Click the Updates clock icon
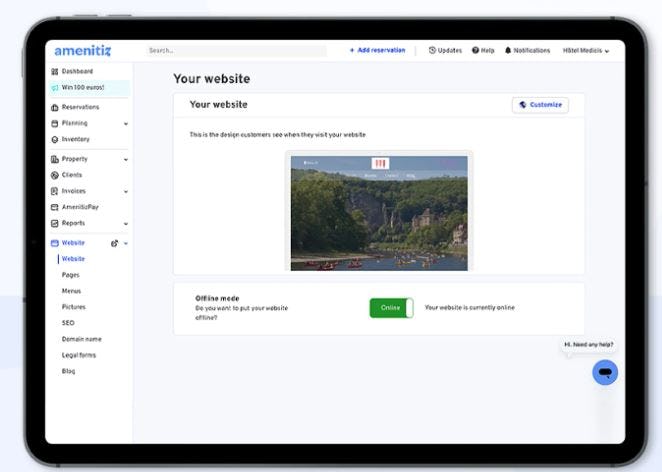The width and height of the screenshot is (662, 472). tap(432, 50)
